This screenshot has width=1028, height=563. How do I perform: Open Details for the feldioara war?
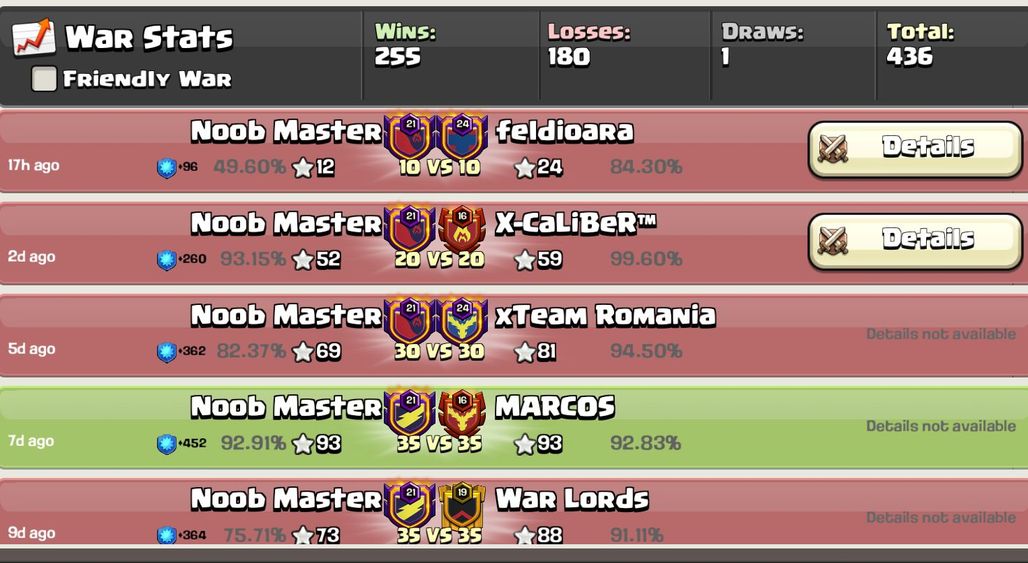click(915, 149)
